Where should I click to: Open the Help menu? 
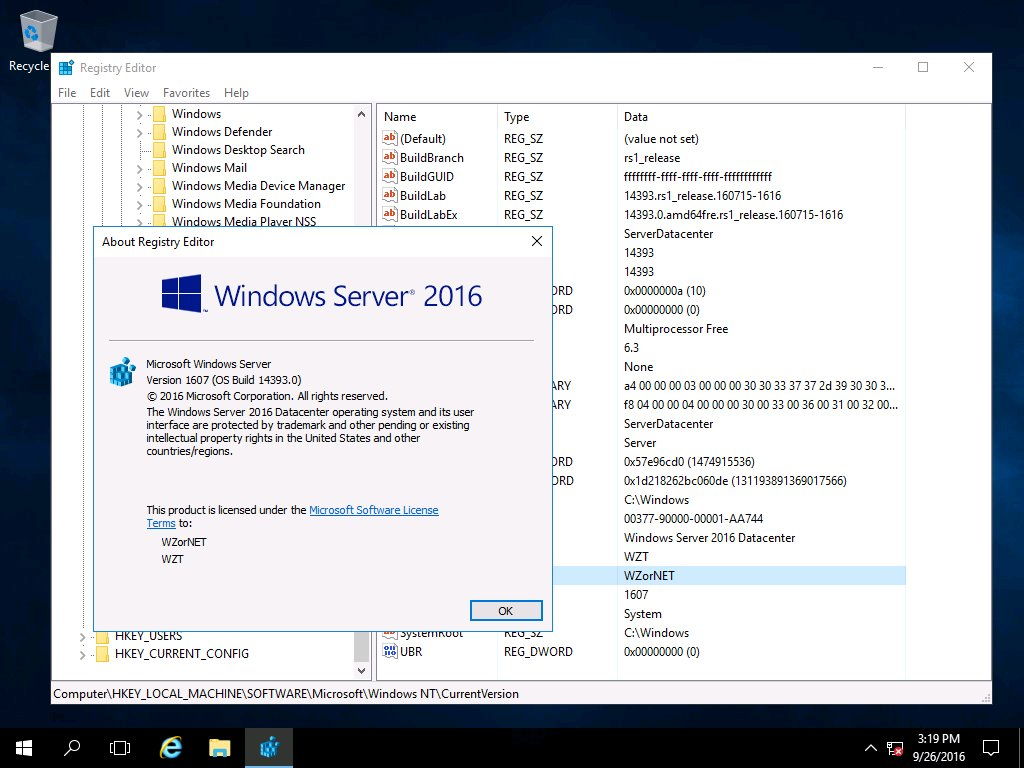(x=236, y=93)
